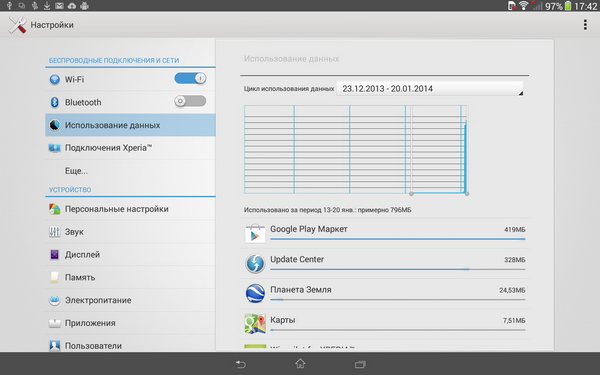Enable the Bluetooth switch
Screen dimensions: 600x375
pyautogui.click(x=190, y=101)
